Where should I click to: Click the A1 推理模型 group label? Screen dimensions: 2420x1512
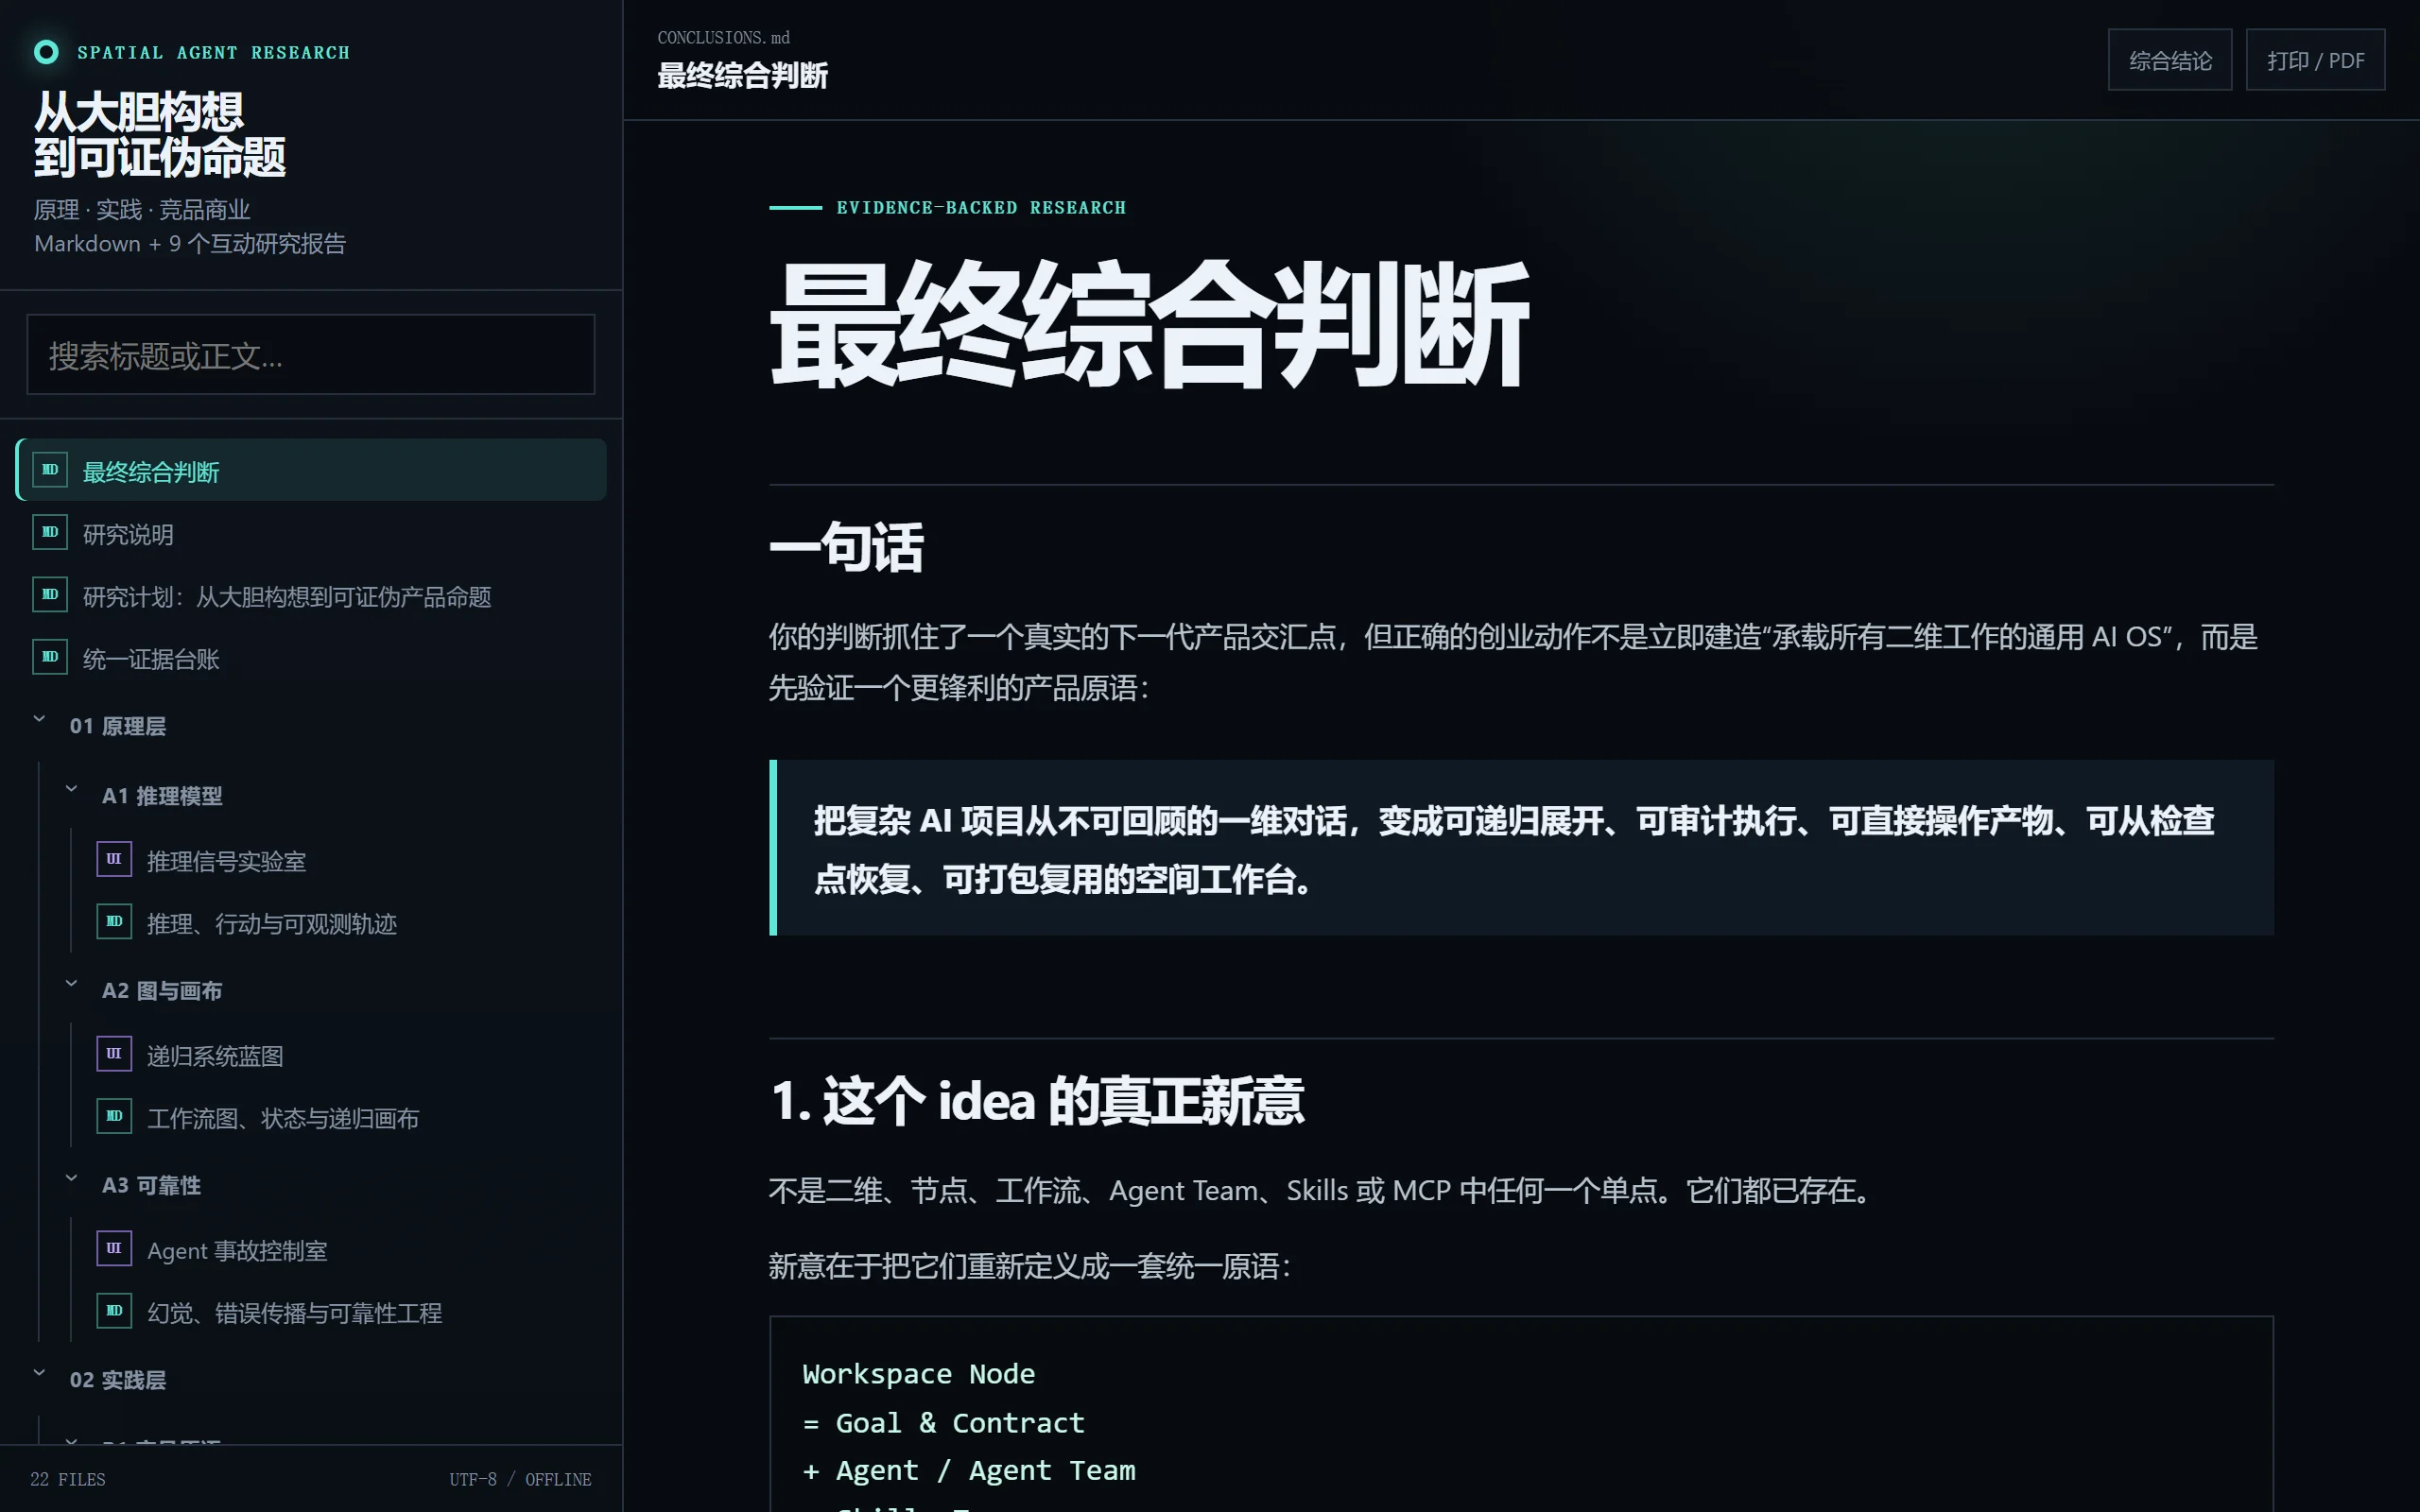(x=162, y=796)
